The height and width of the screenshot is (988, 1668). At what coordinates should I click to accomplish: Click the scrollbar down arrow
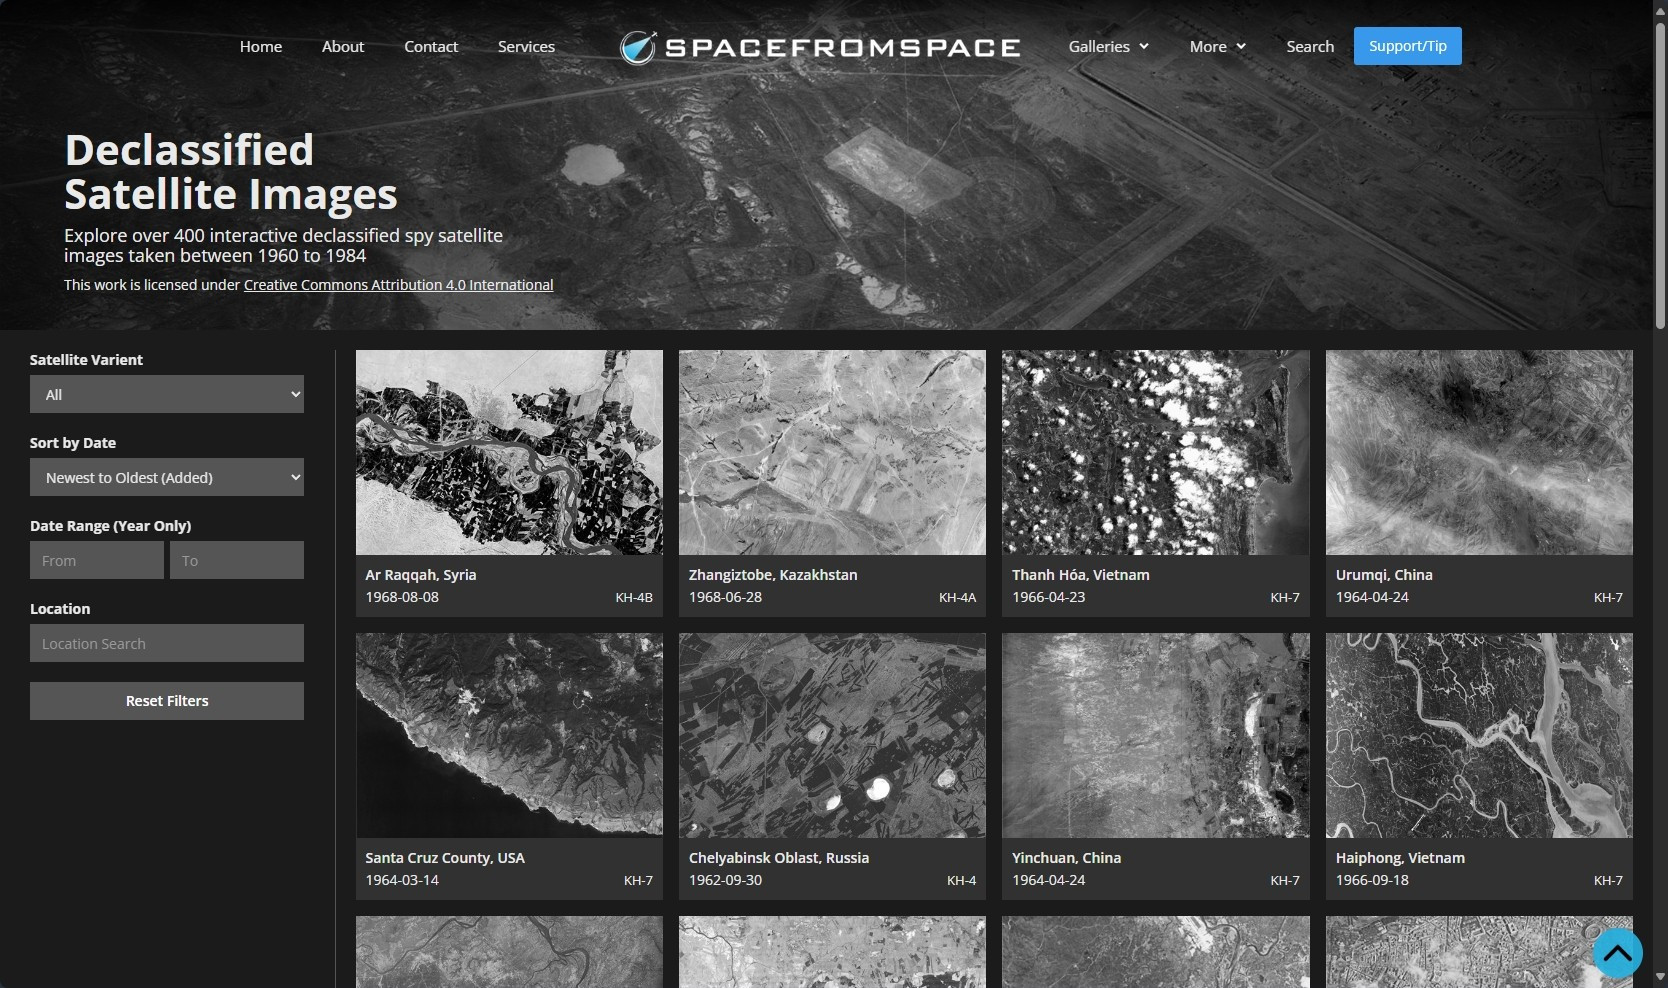tap(1660, 977)
